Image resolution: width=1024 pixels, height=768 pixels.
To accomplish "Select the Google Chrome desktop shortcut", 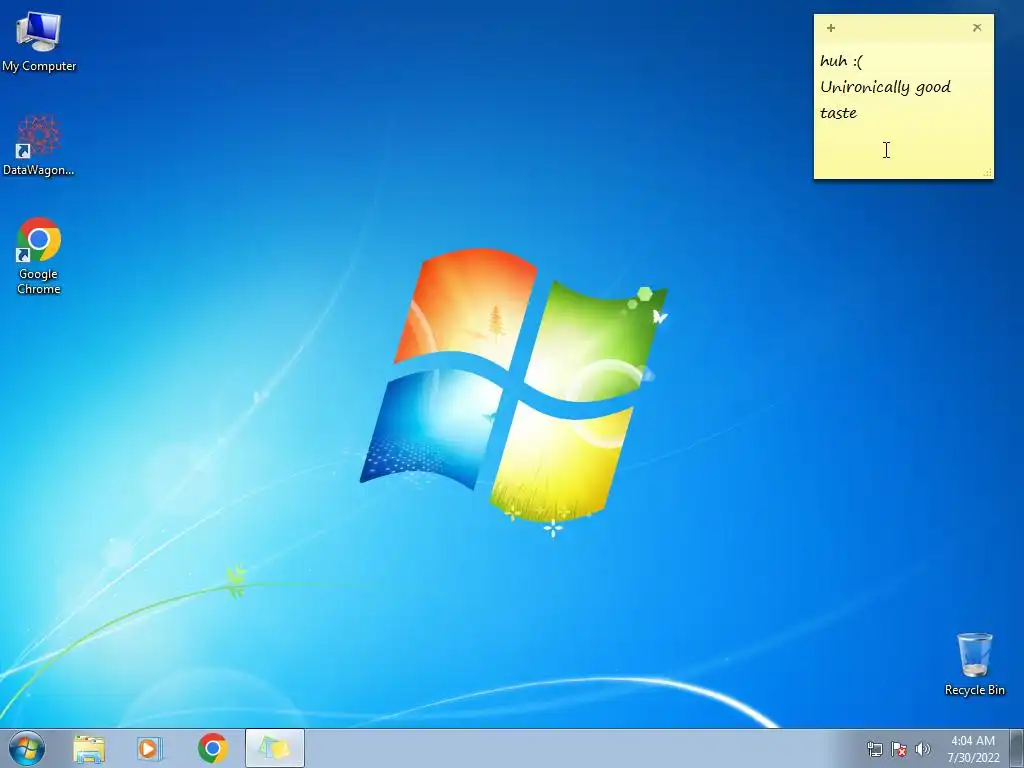I will [39, 255].
